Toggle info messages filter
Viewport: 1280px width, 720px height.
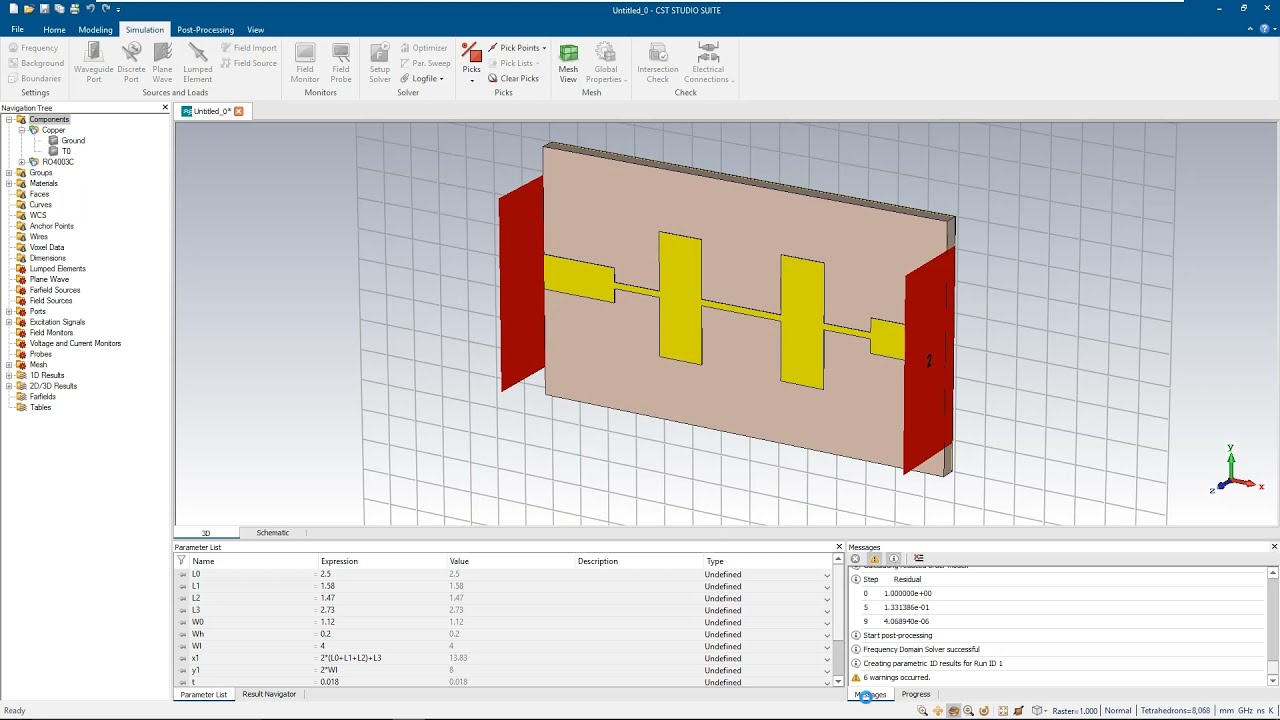click(x=894, y=559)
